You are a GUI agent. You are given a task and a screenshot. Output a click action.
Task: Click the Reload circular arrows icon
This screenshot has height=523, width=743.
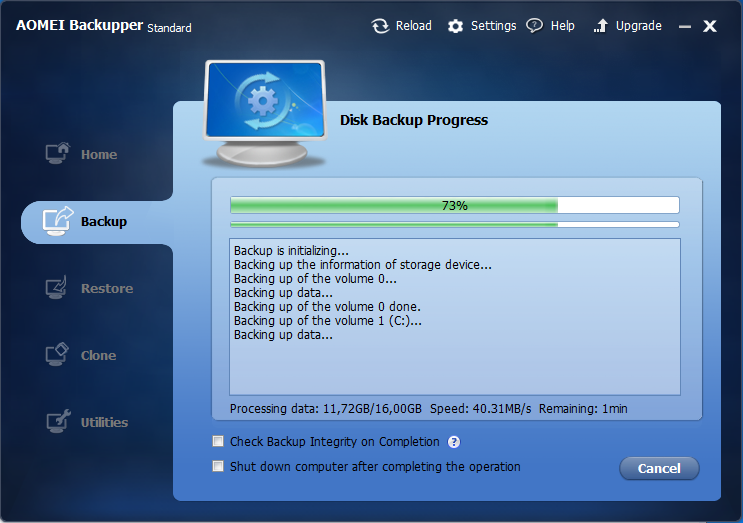pyautogui.click(x=380, y=26)
